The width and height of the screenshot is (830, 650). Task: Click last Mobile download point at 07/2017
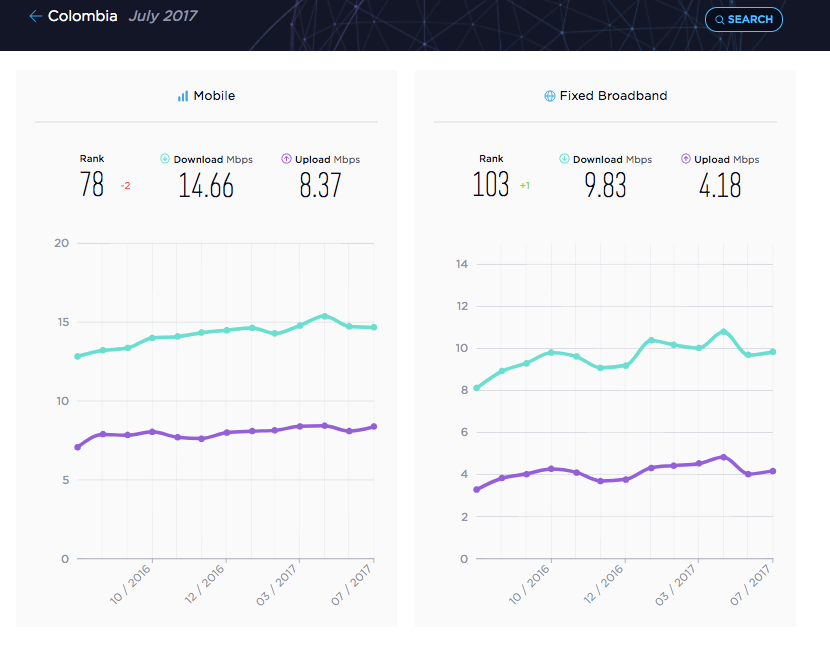(374, 327)
